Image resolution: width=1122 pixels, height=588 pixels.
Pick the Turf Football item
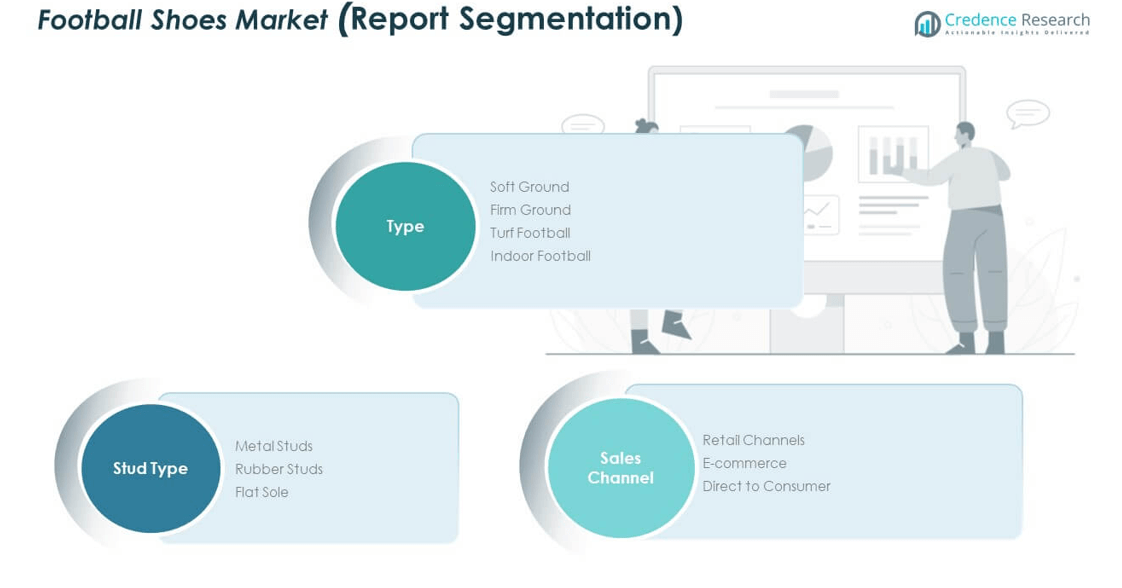pyautogui.click(x=530, y=233)
